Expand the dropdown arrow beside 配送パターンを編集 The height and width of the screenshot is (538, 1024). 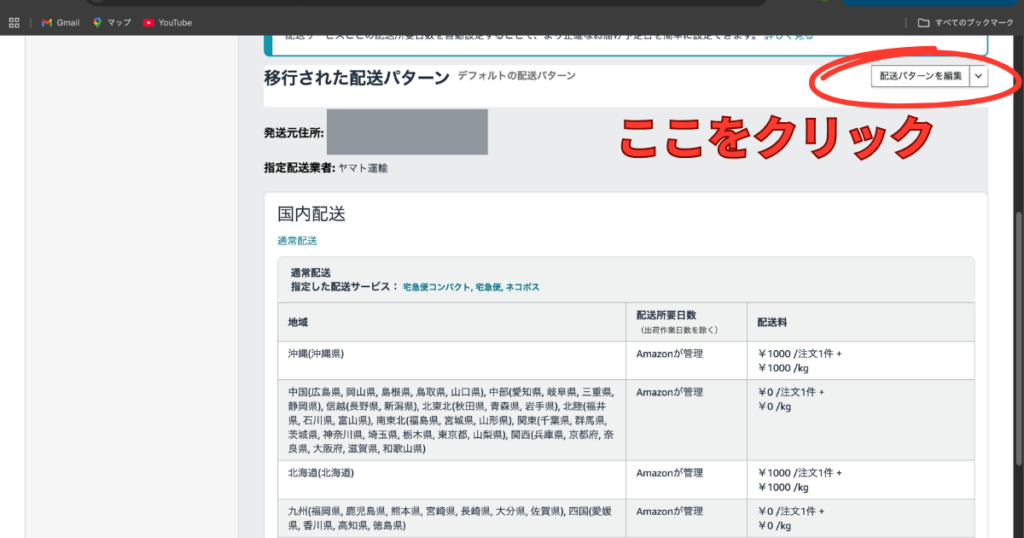(978, 76)
